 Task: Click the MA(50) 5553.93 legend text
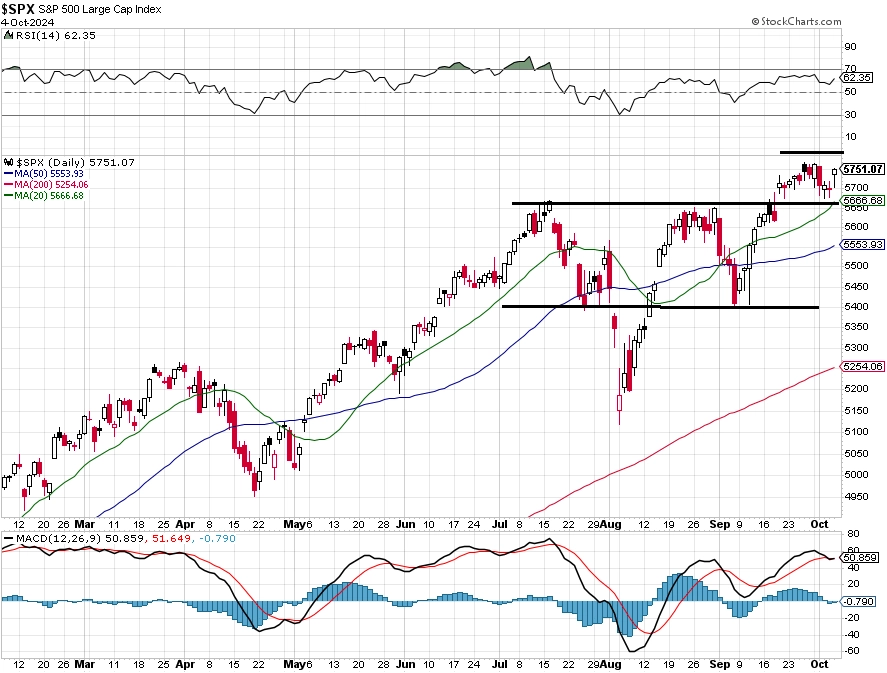click(49, 174)
